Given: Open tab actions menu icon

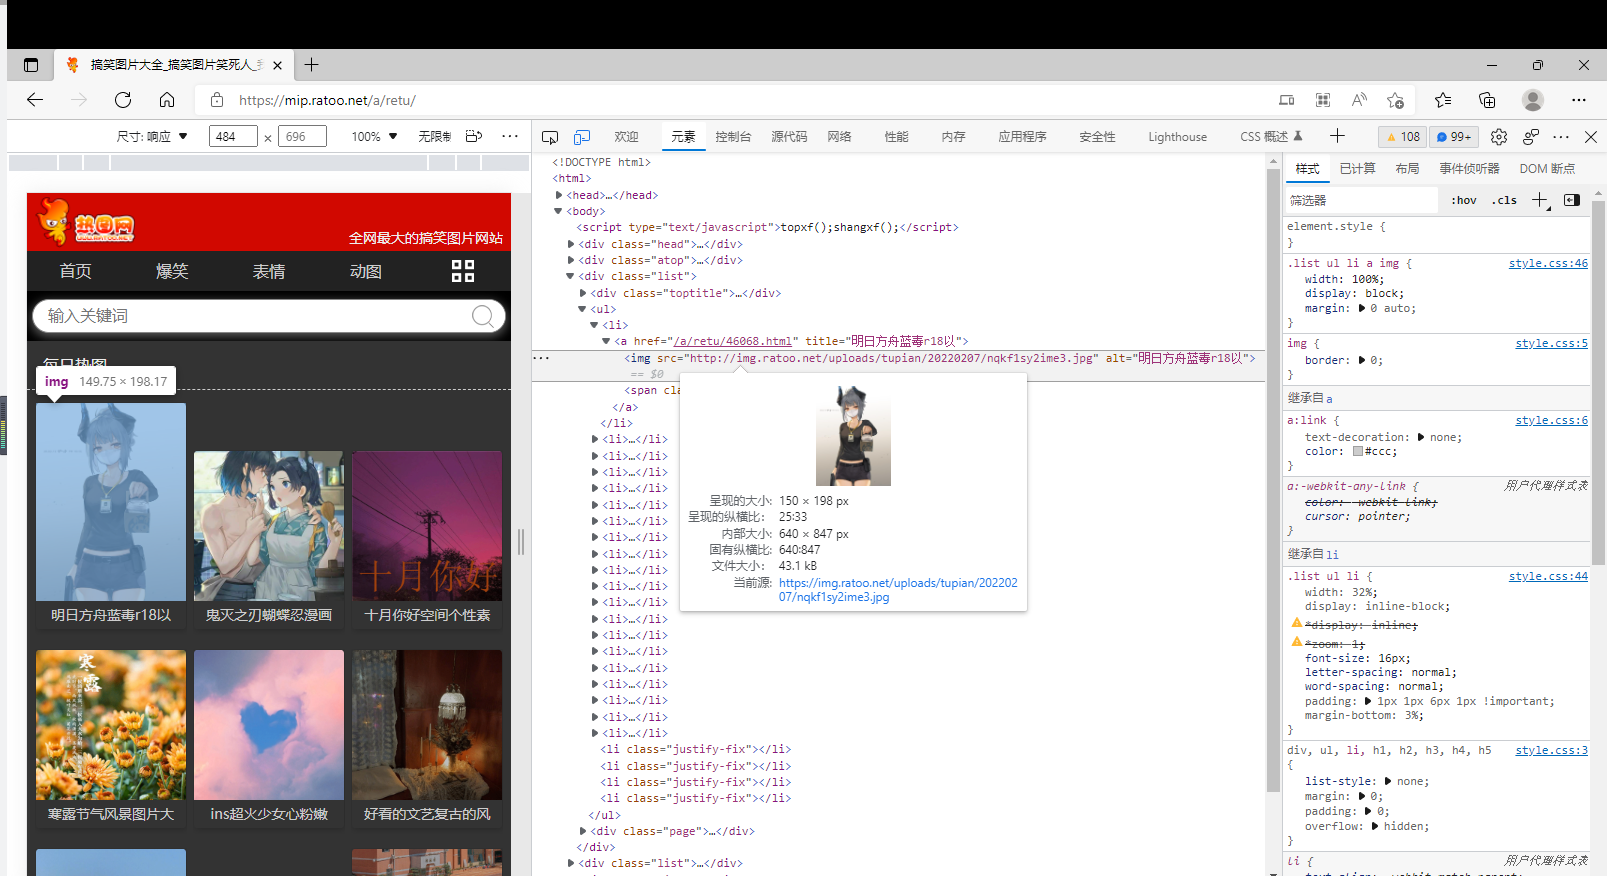Looking at the screenshot, I should pos(31,65).
